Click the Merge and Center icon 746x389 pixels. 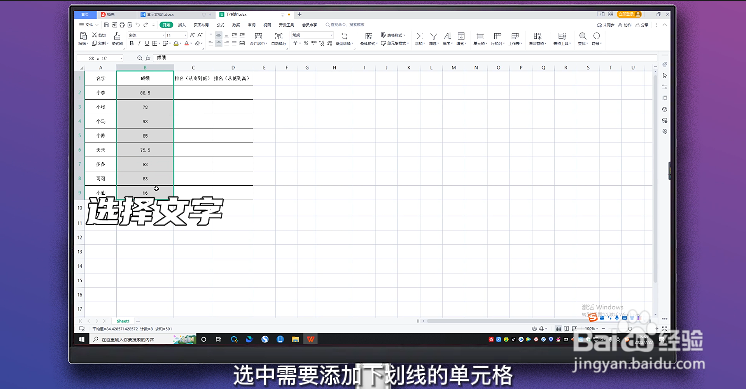coord(258,36)
